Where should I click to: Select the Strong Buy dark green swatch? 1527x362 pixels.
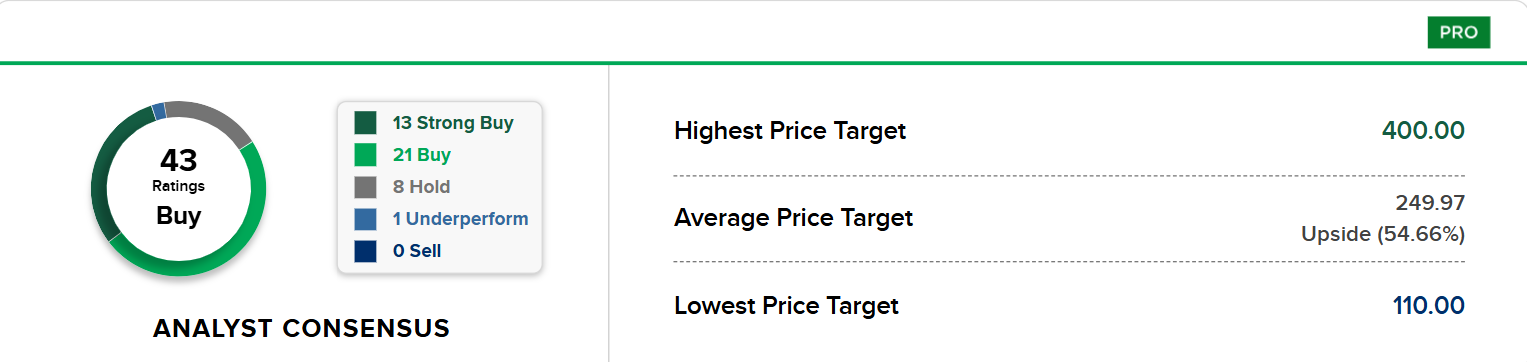tap(365, 123)
